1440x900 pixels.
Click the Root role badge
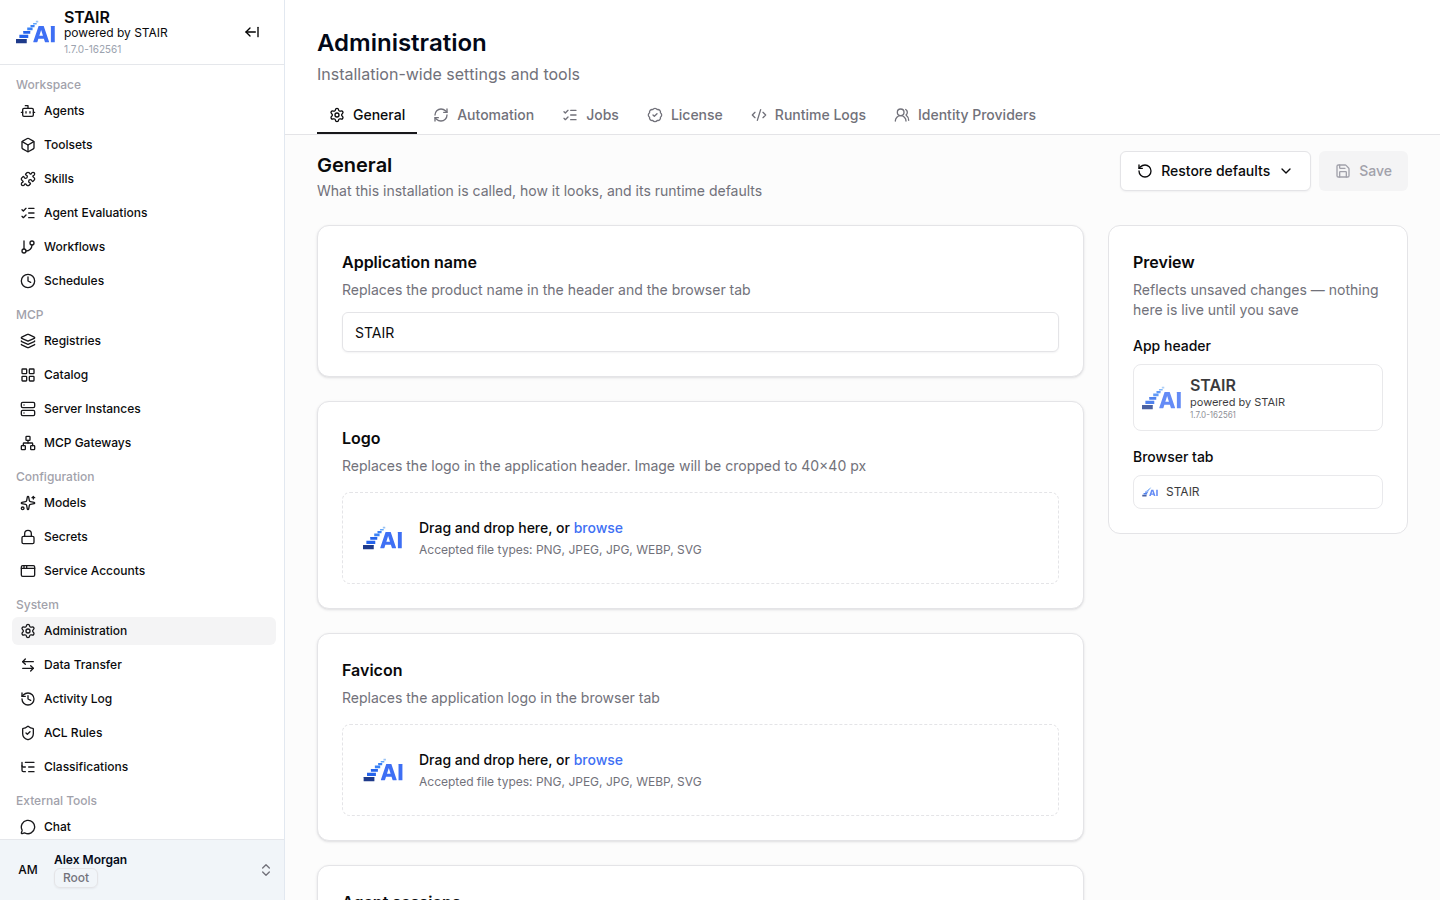[x=76, y=878]
